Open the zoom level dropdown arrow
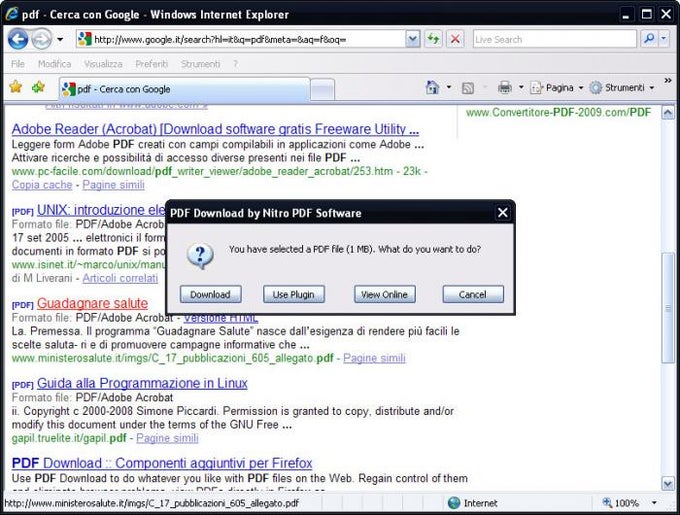680x515 pixels. (x=654, y=503)
